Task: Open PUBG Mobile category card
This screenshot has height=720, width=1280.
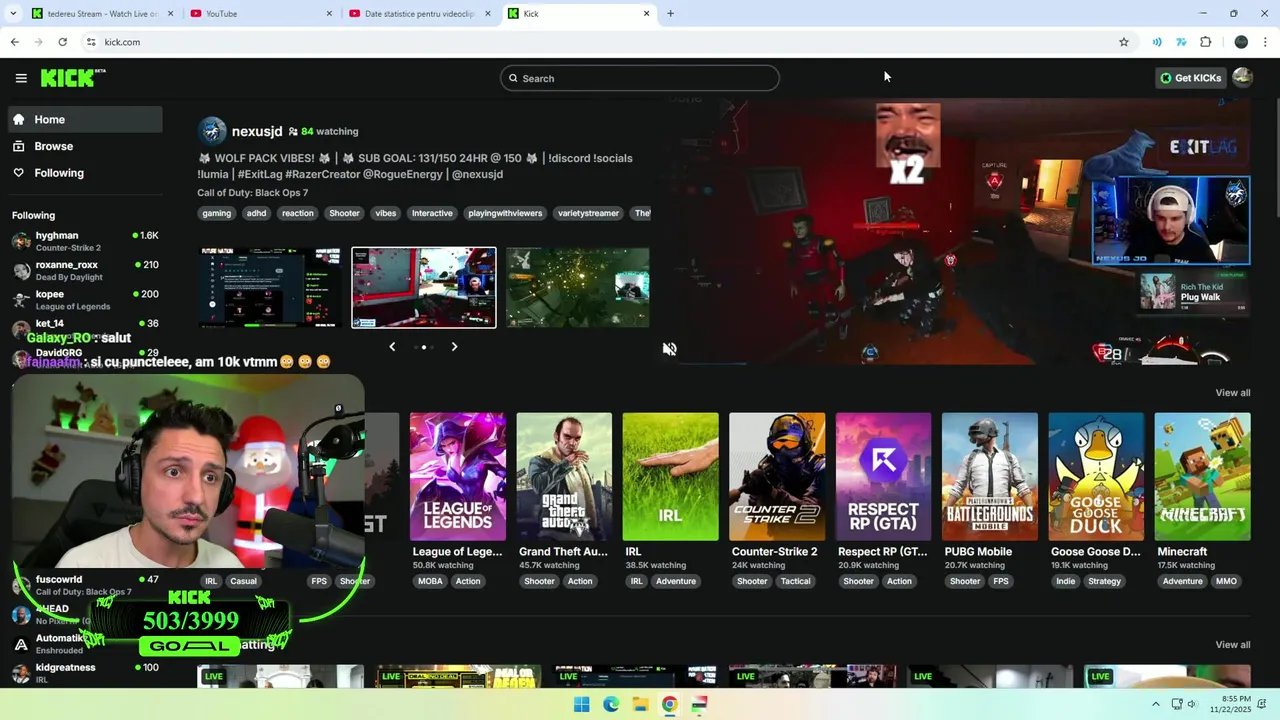Action: coord(990,477)
